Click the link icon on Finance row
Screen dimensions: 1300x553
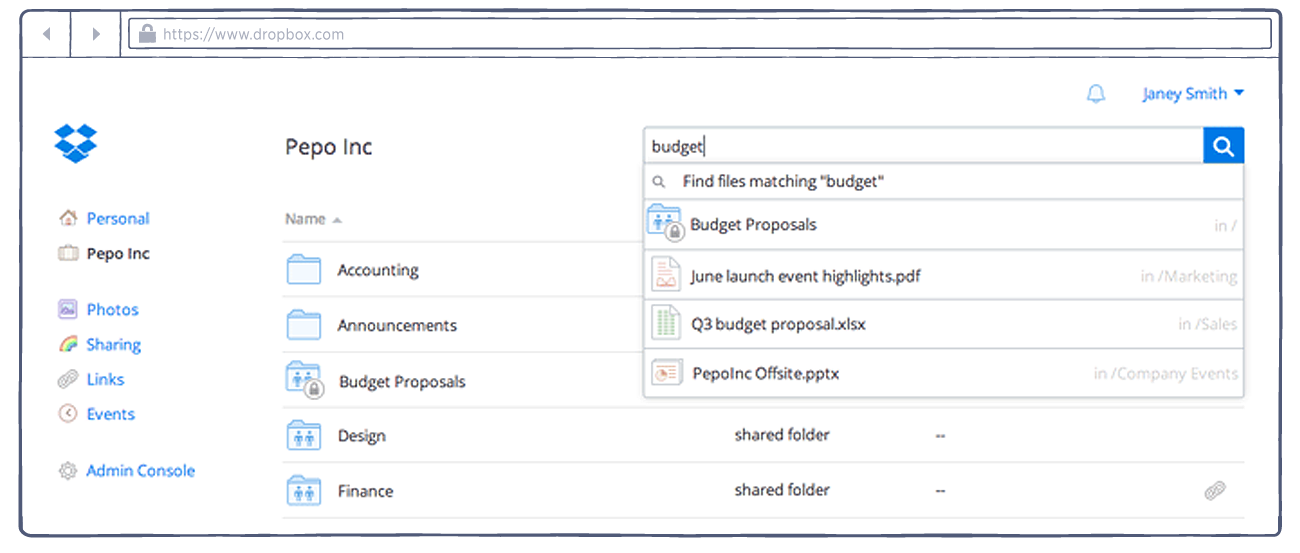(x=1215, y=491)
